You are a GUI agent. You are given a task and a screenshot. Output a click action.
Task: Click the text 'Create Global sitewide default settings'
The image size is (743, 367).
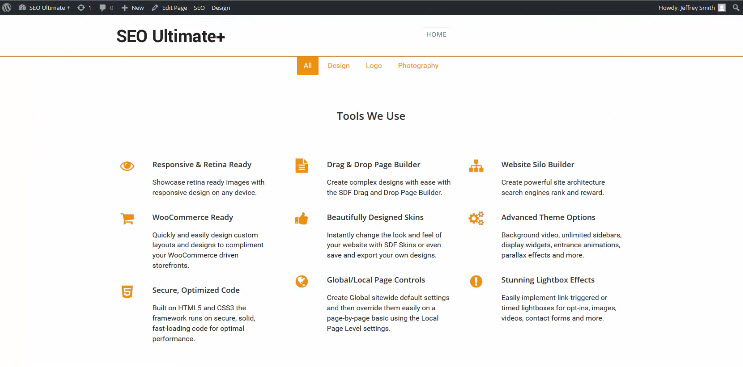[x=388, y=297]
